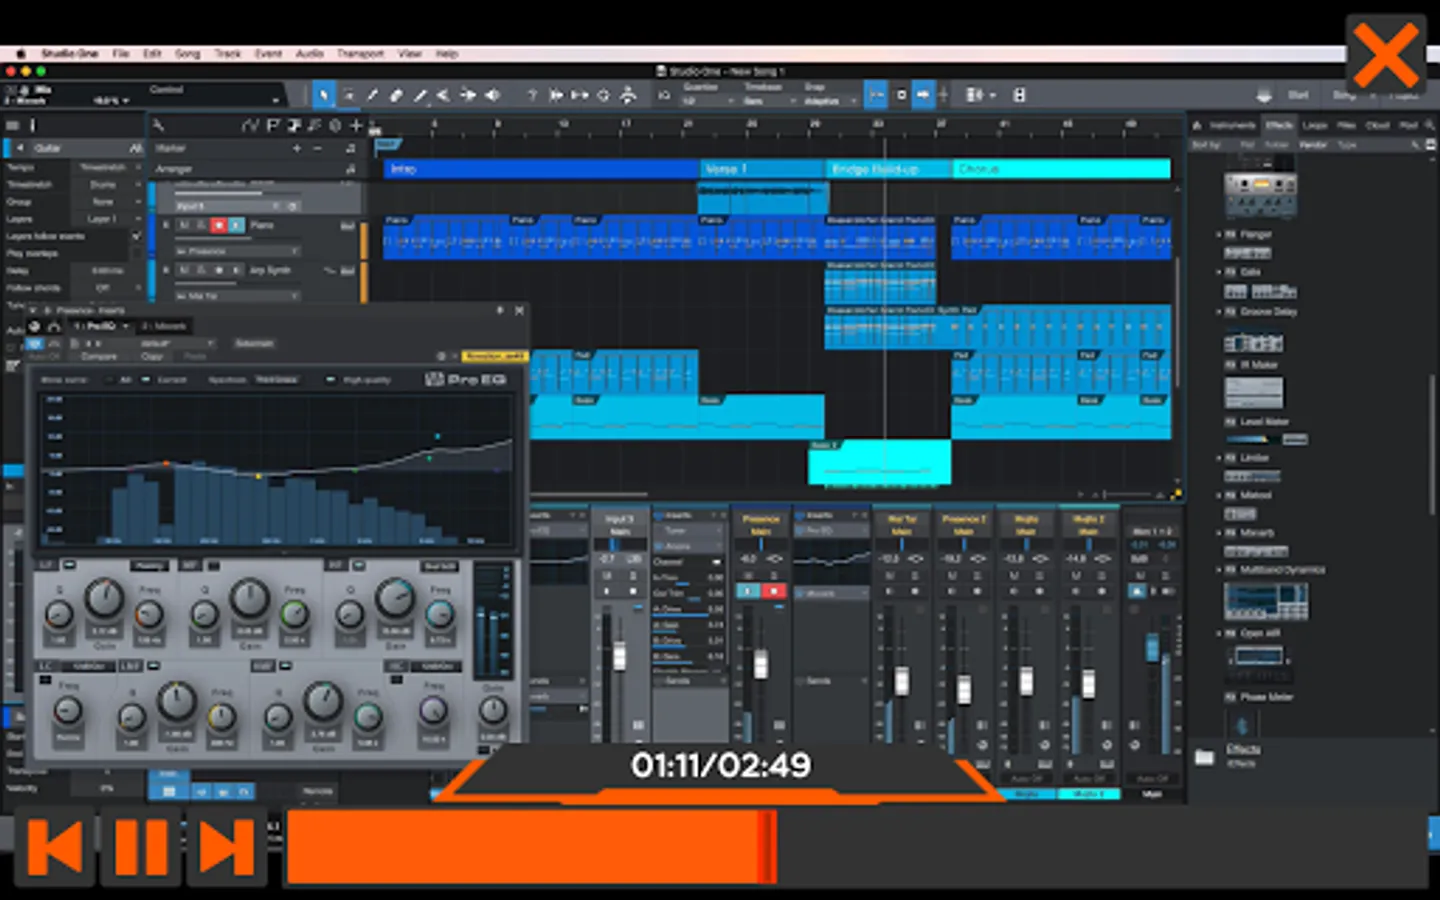
Task: Toggle the Play overlaps checkbox
Action: [x=137, y=253]
